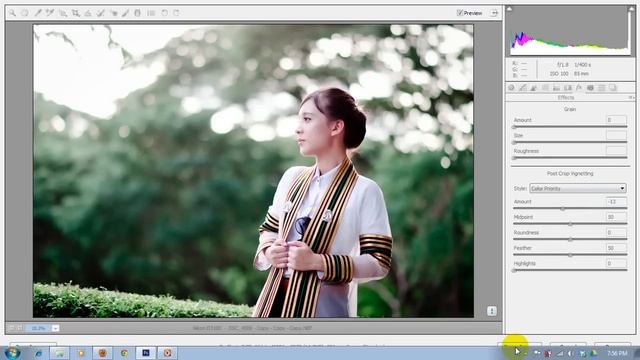Toggle highlight clipping warning on histogram
The width and height of the screenshot is (640, 360).
[632, 9]
